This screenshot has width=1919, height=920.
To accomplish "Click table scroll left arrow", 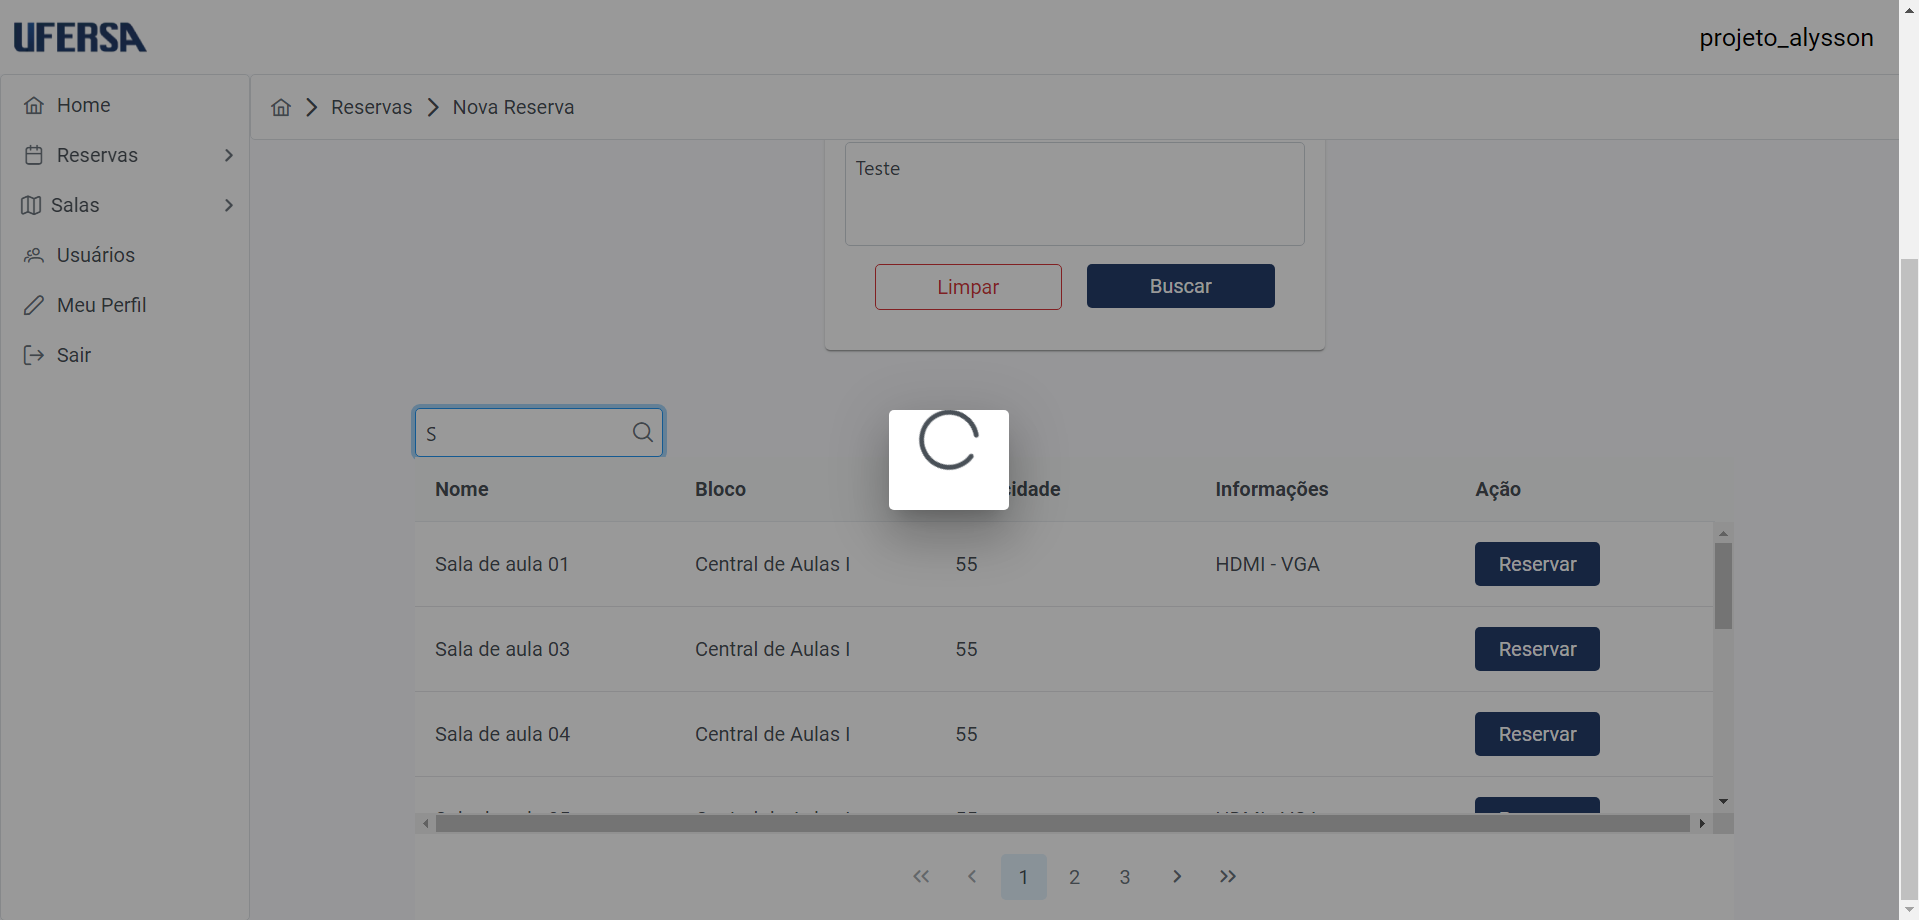I will click(426, 824).
